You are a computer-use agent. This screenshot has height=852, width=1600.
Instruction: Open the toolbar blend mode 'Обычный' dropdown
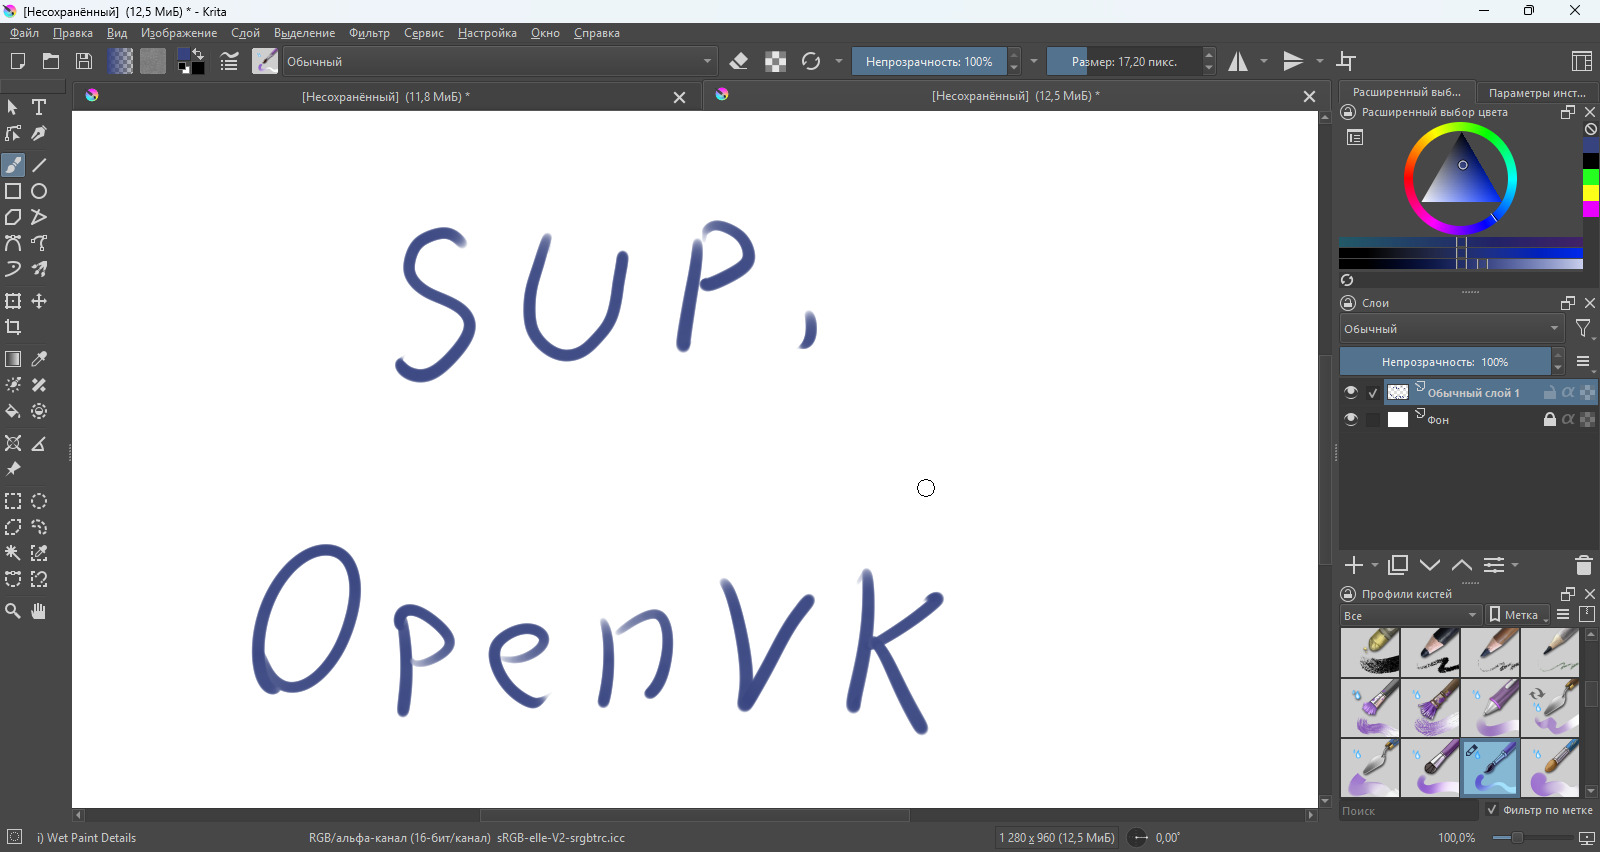pos(499,61)
